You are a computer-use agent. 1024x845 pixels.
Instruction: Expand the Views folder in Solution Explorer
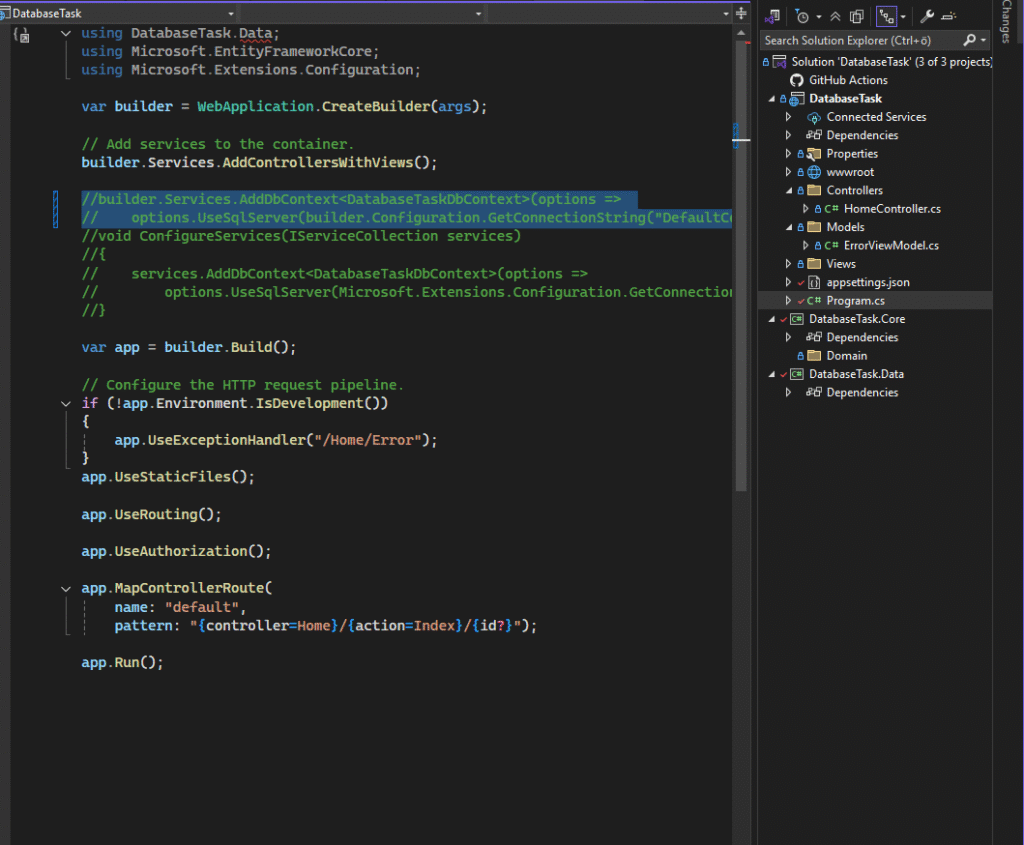pos(788,264)
